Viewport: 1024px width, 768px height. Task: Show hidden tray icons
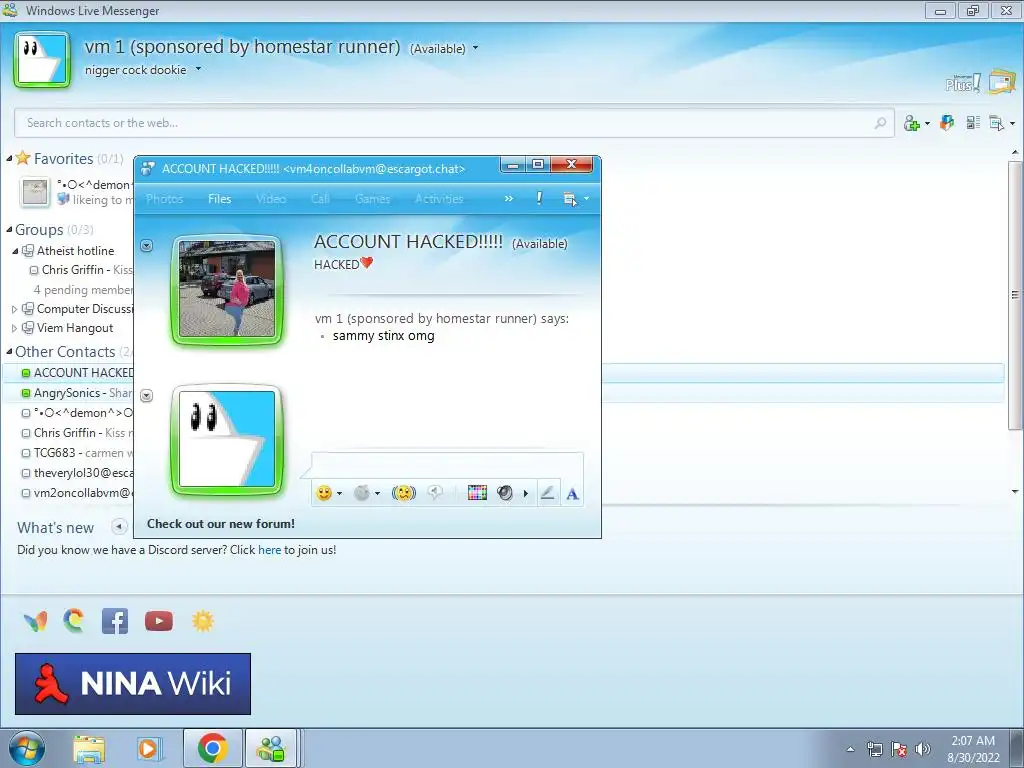pos(850,749)
